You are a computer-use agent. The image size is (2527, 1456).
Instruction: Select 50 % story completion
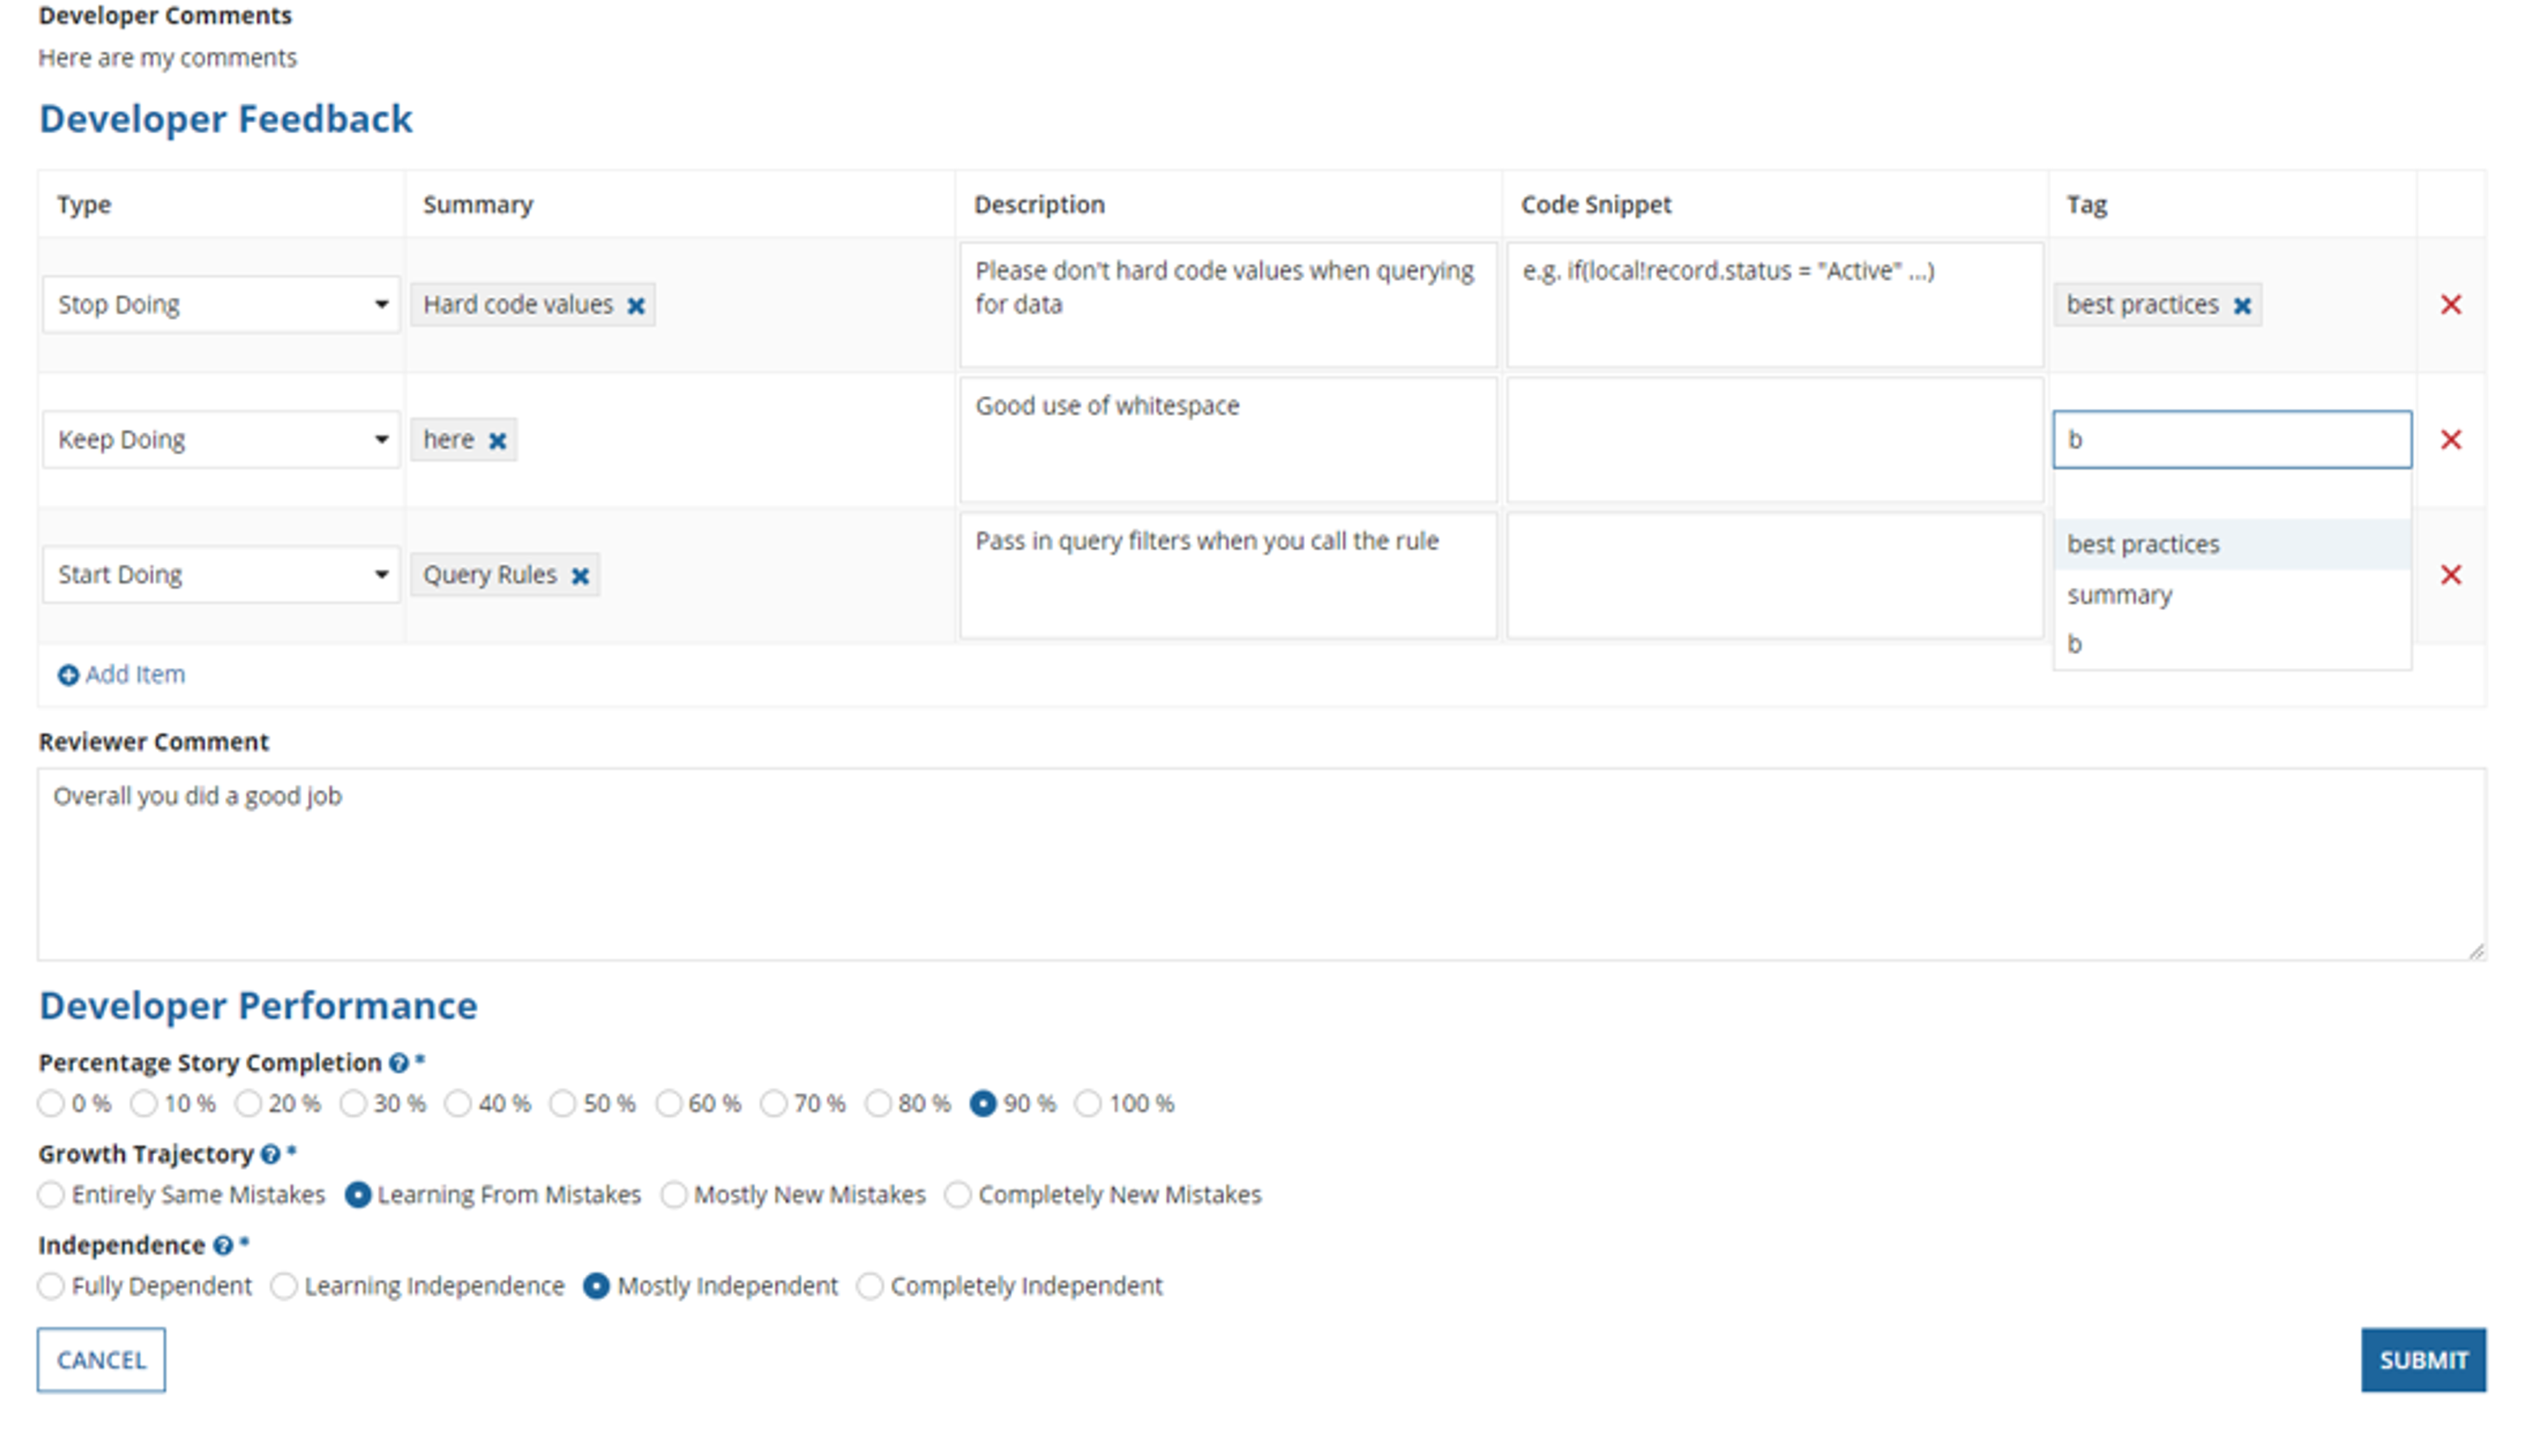point(563,1103)
